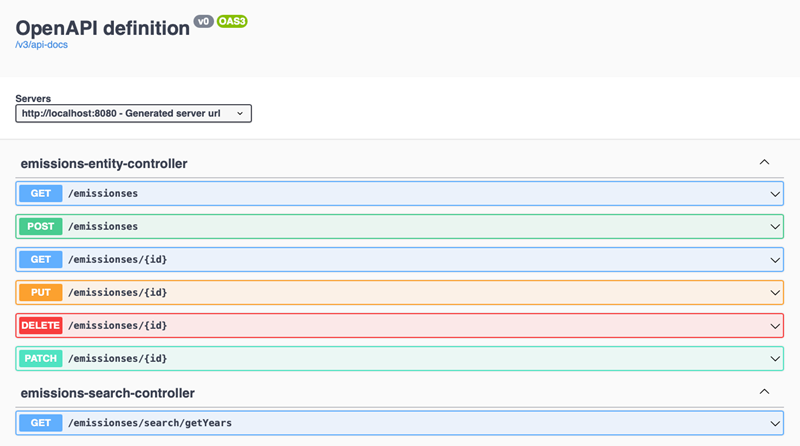Expand the PUT /emissionses/{id} row chevron
800x446 pixels.
[x=774, y=293]
